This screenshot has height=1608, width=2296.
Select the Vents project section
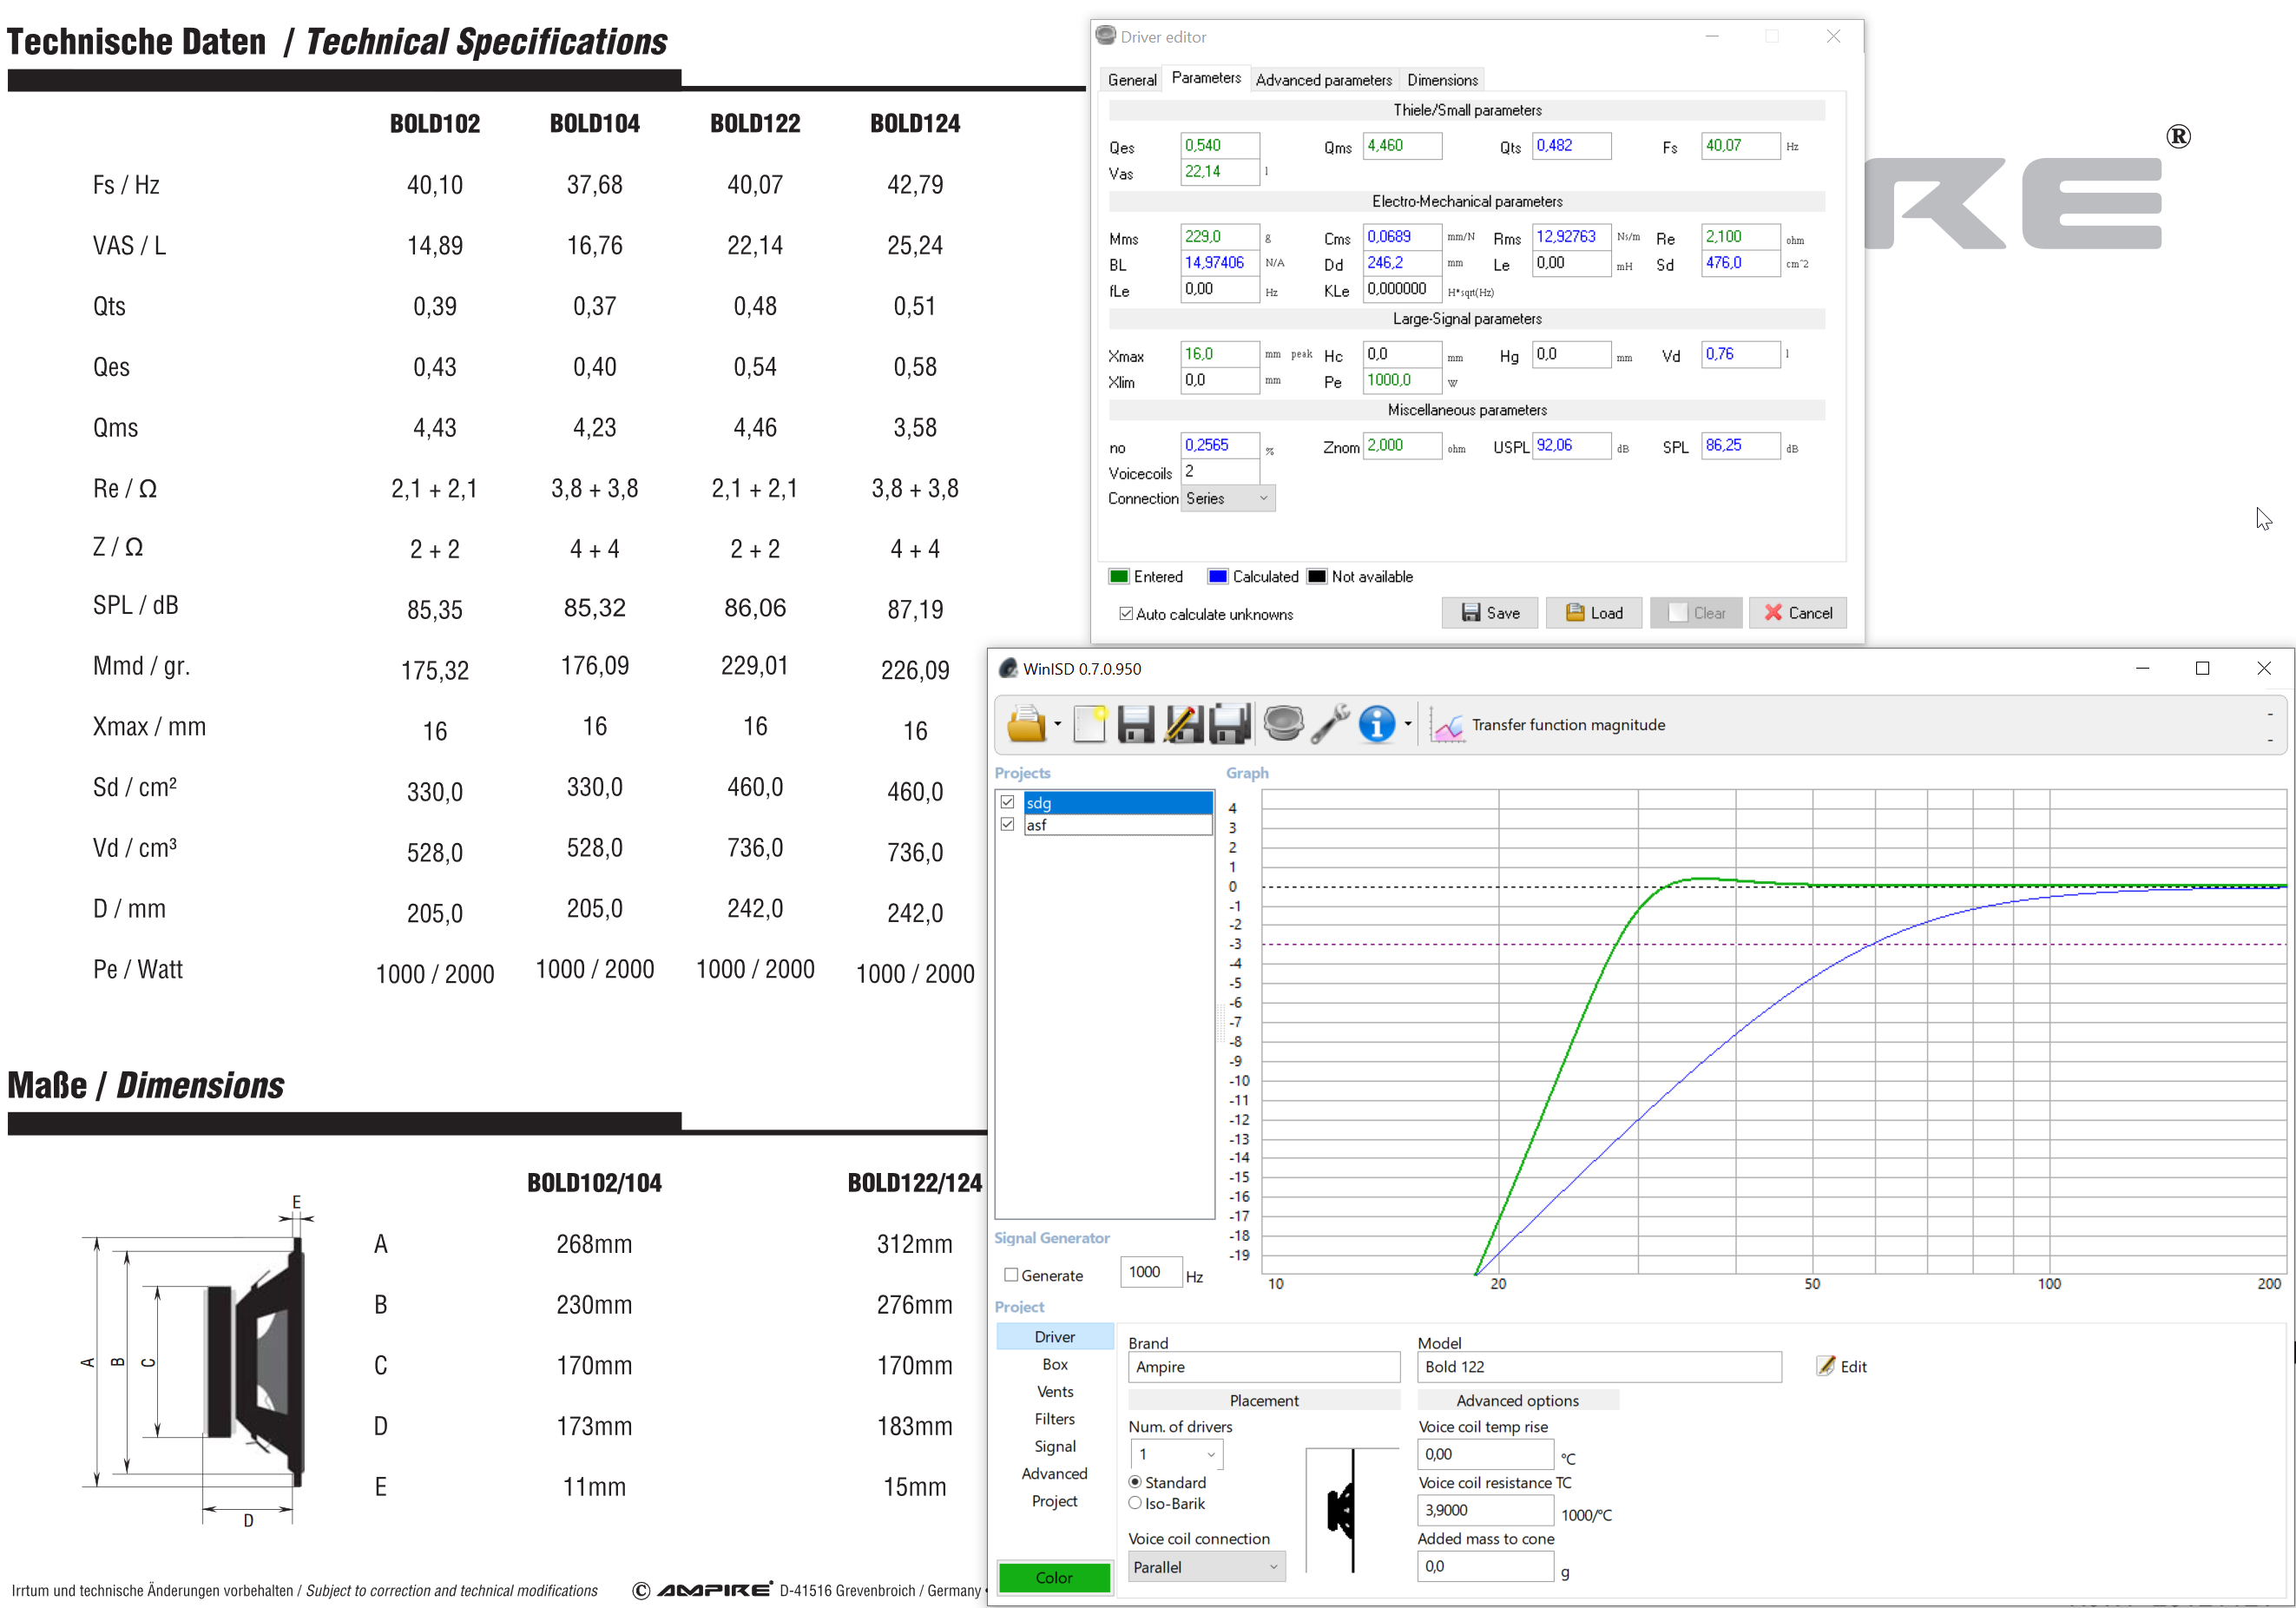[x=1055, y=1392]
